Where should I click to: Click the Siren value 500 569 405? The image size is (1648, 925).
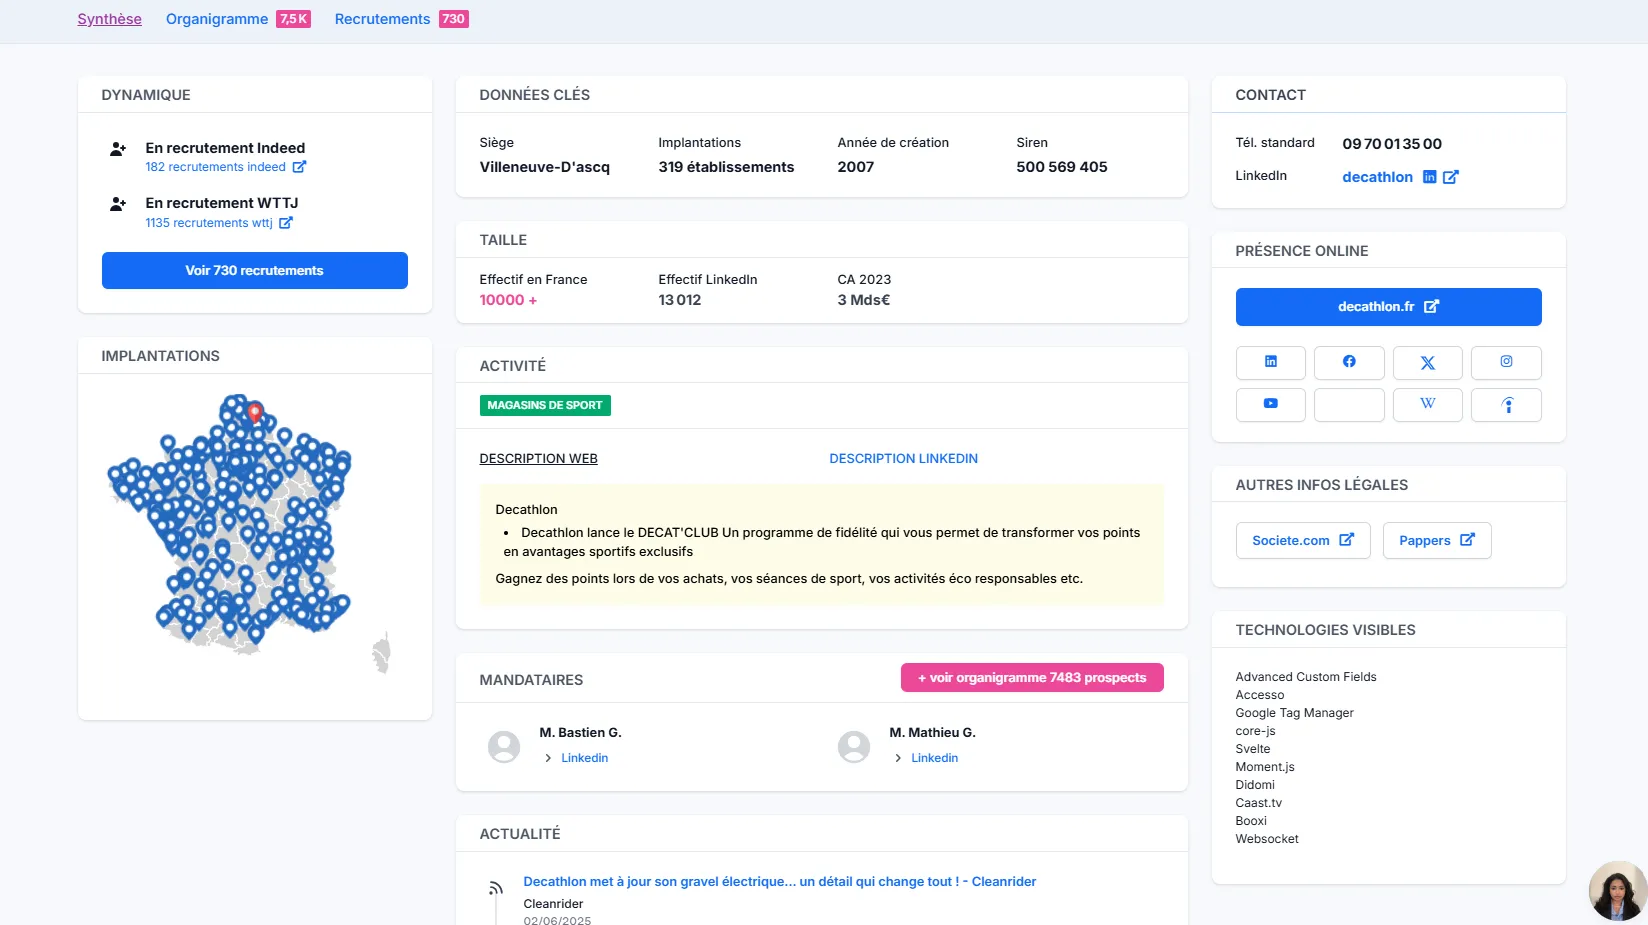point(1062,167)
